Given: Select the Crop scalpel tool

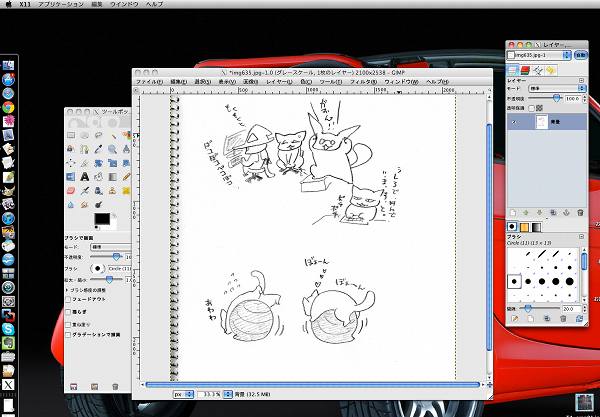Looking at the screenshot, I should point(85,163).
